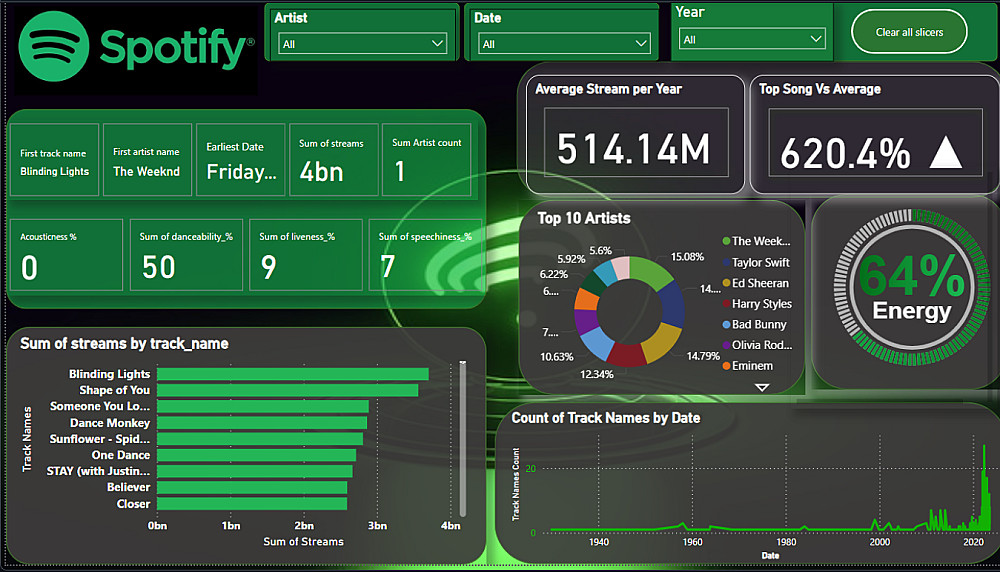The image size is (1000, 572).
Task: Click the 64% Energy gauge
Action: (x=911, y=290)
